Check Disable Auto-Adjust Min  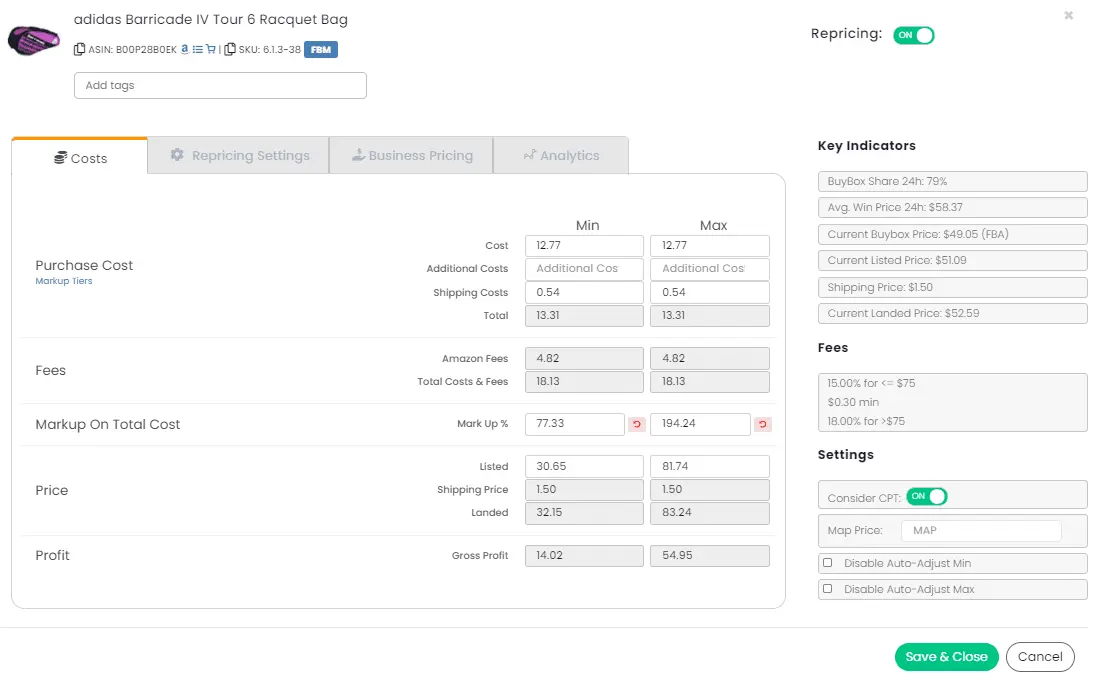point(828,563)
